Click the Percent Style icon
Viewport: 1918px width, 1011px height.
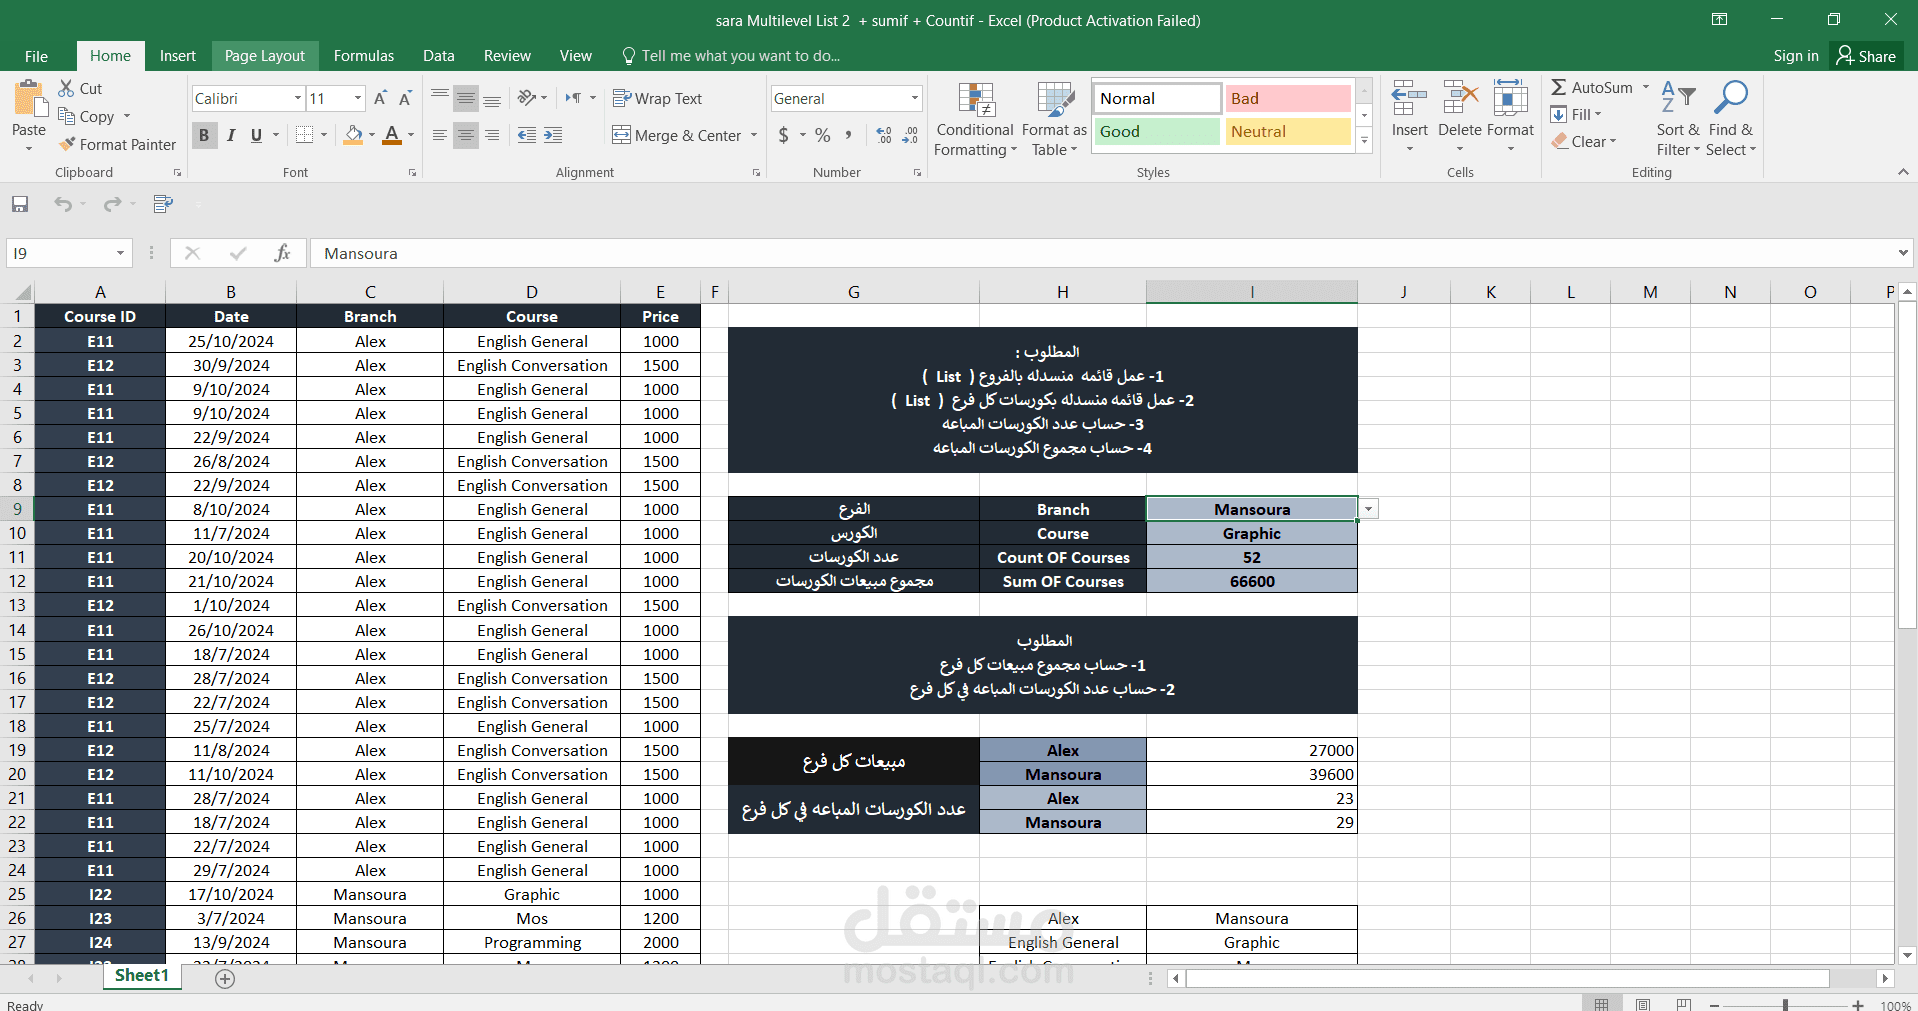(822, 135)
